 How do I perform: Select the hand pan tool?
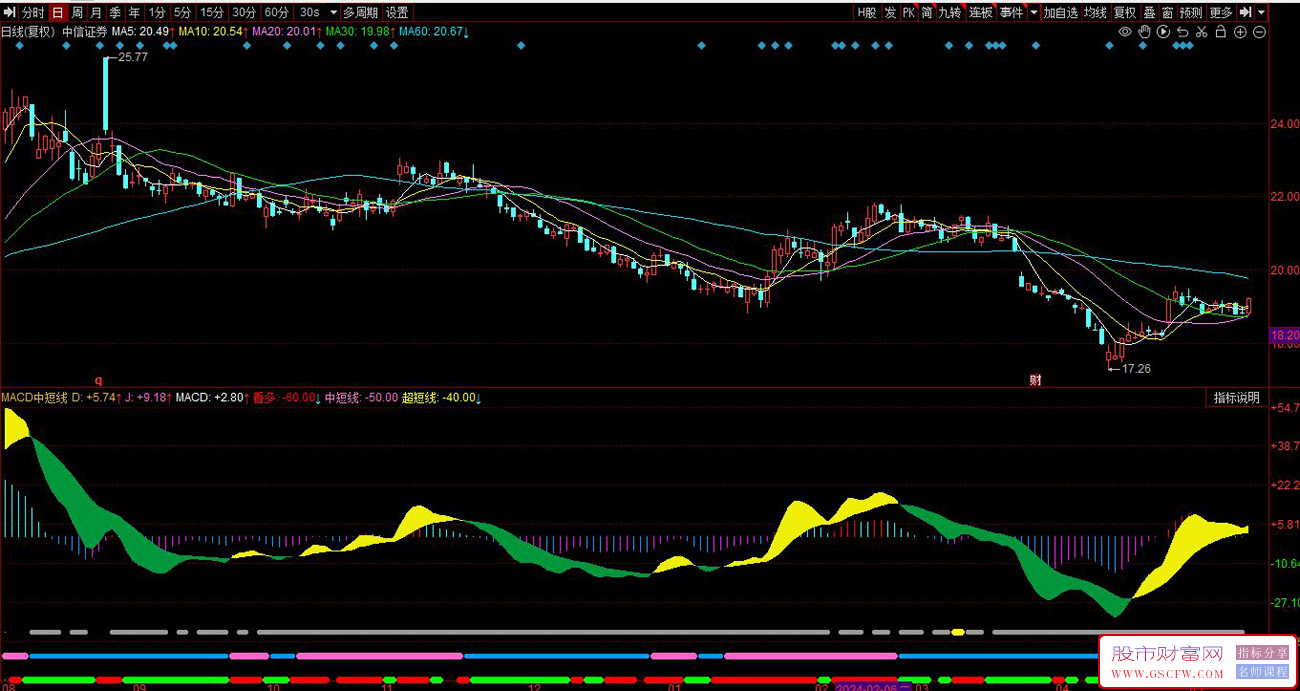(1145, 32)
